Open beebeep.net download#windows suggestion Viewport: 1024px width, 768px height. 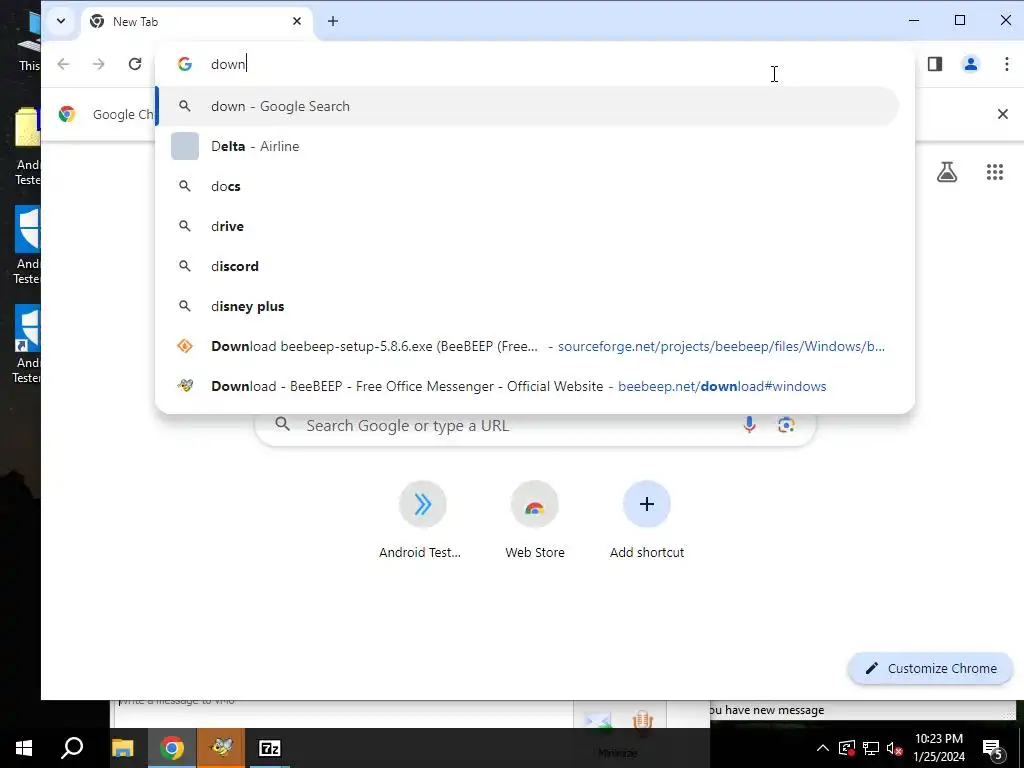point(528,386)
